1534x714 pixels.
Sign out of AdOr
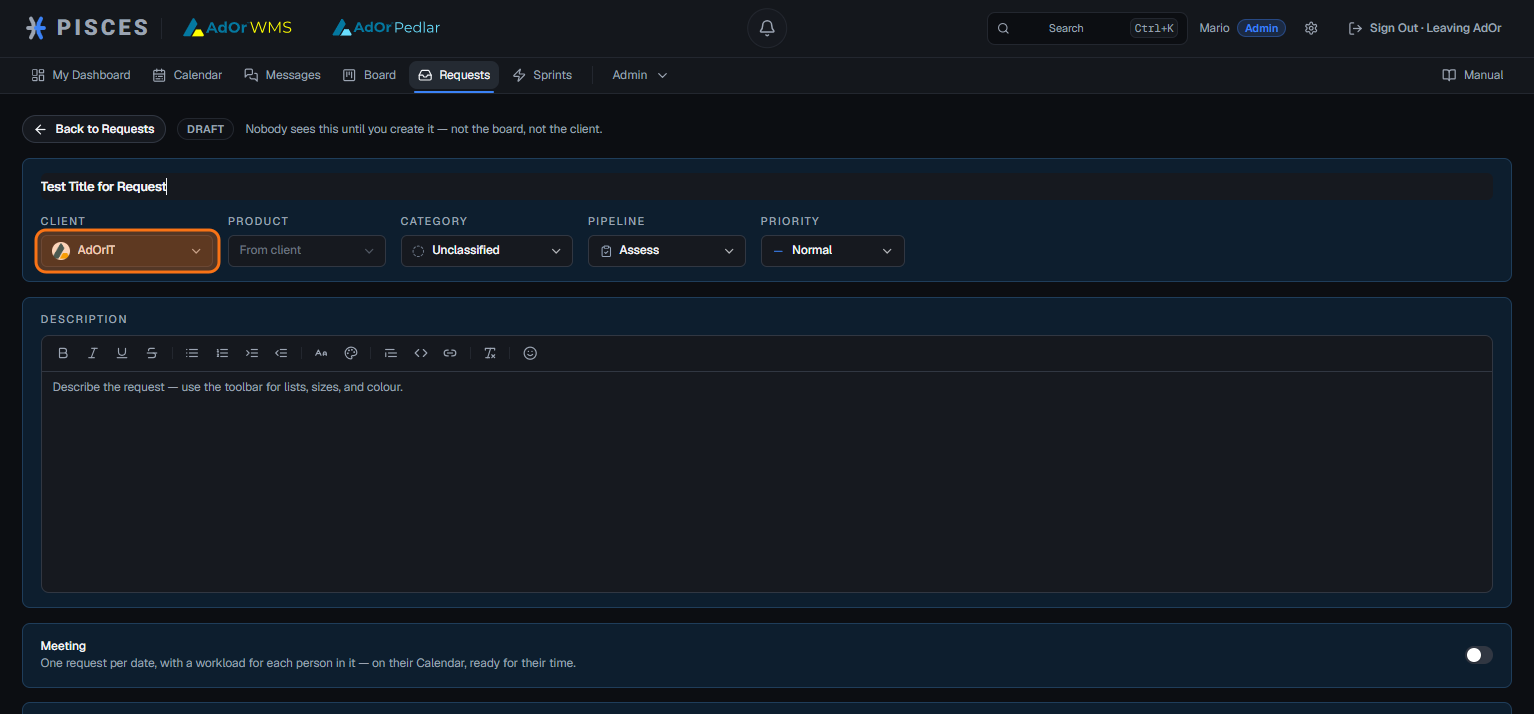[1425, 28]
